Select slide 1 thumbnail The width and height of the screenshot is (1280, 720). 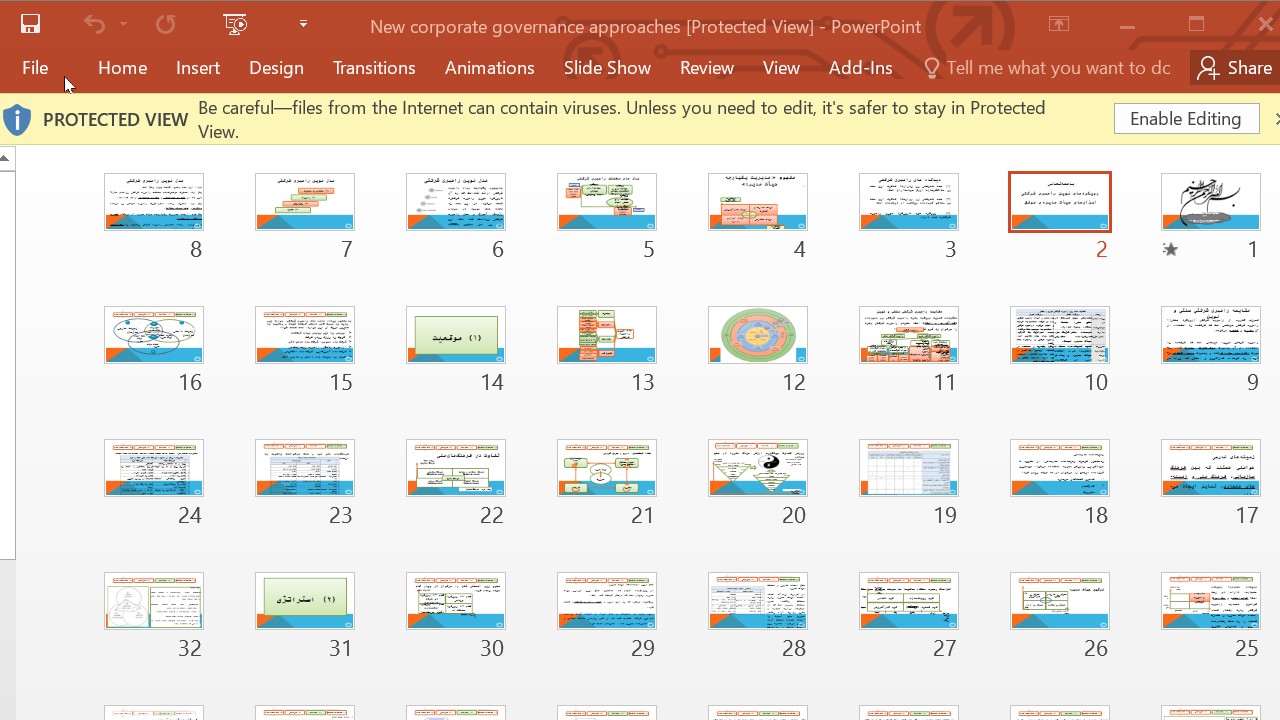pyautogui.click(x=1211, y=202)
